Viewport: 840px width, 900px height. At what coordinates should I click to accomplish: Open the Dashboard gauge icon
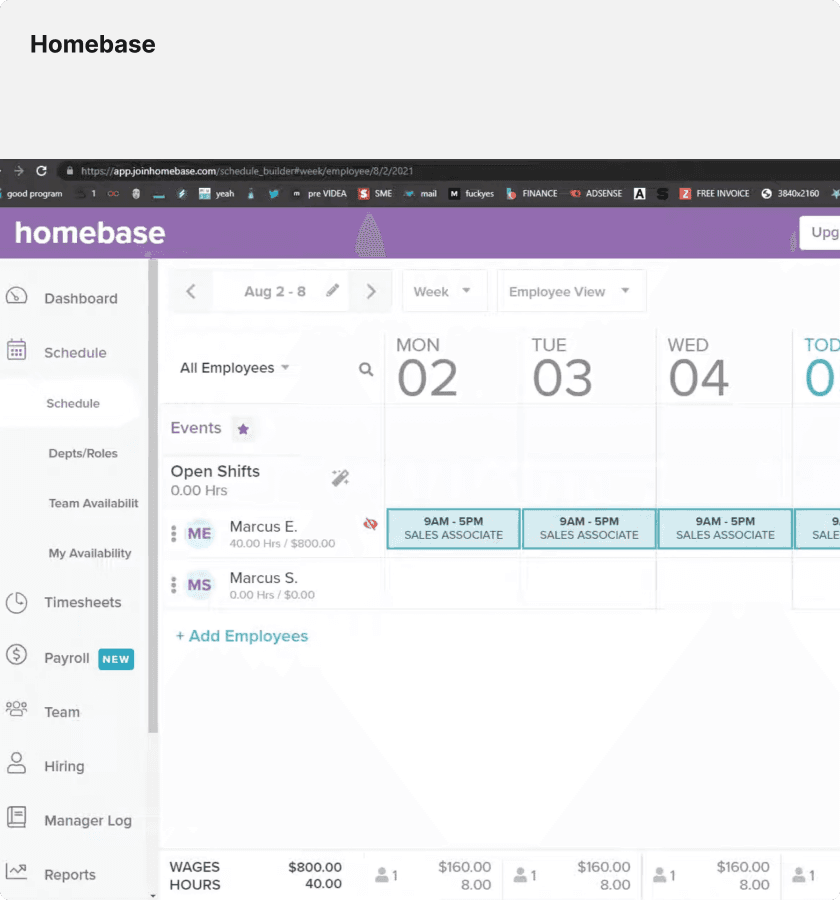17,296
